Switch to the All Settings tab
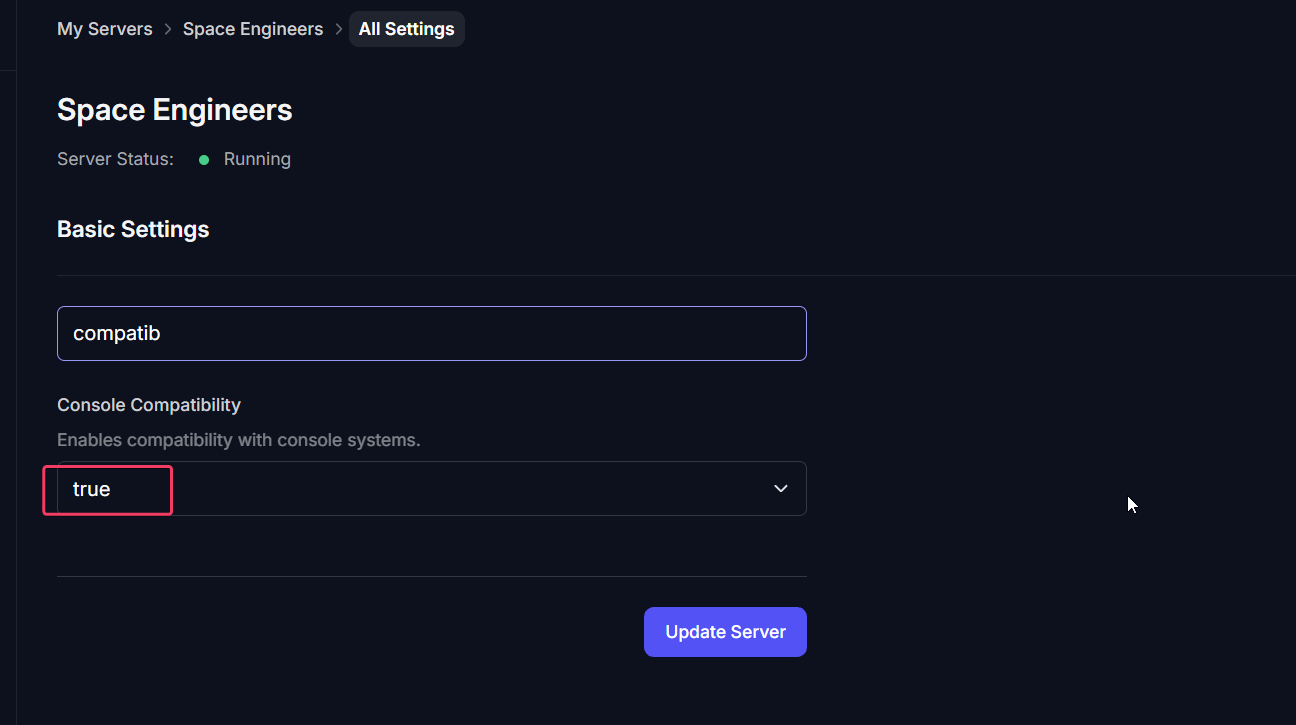The height and width of the screenshot is (725, 1296). (406, 29)
